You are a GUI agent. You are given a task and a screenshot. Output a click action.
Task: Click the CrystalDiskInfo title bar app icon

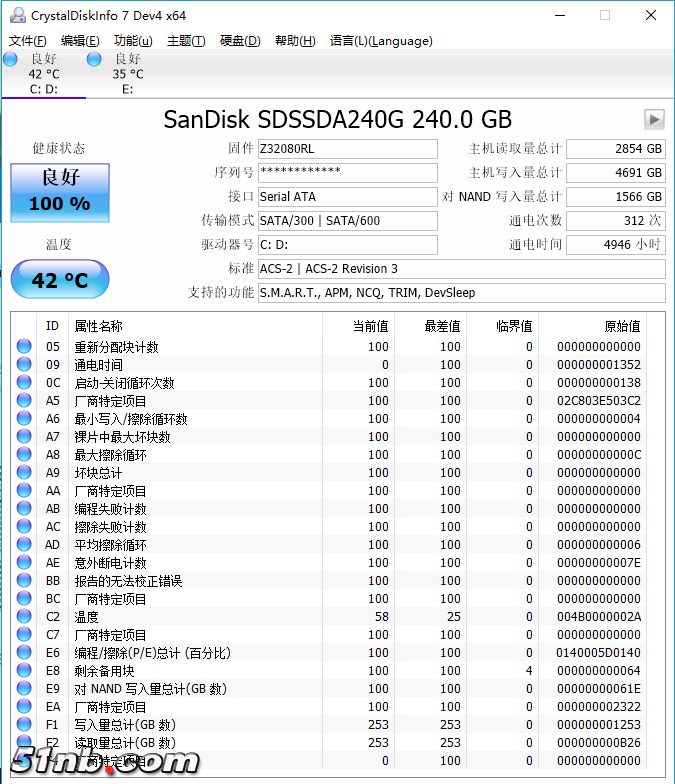click(x=18, y=15)
